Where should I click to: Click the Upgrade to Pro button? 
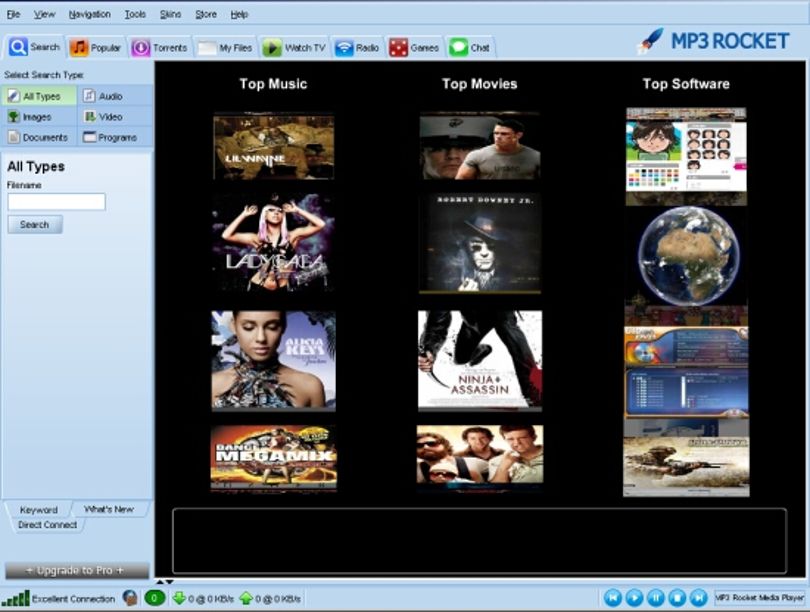pyautogui.click(x=76, y=570)
